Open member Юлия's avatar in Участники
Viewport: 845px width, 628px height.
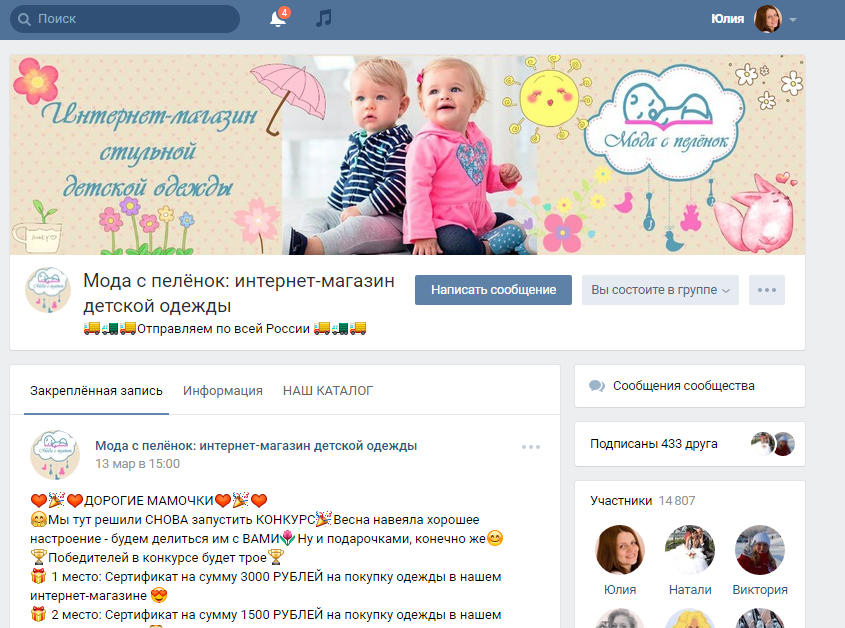pos(620,550)
